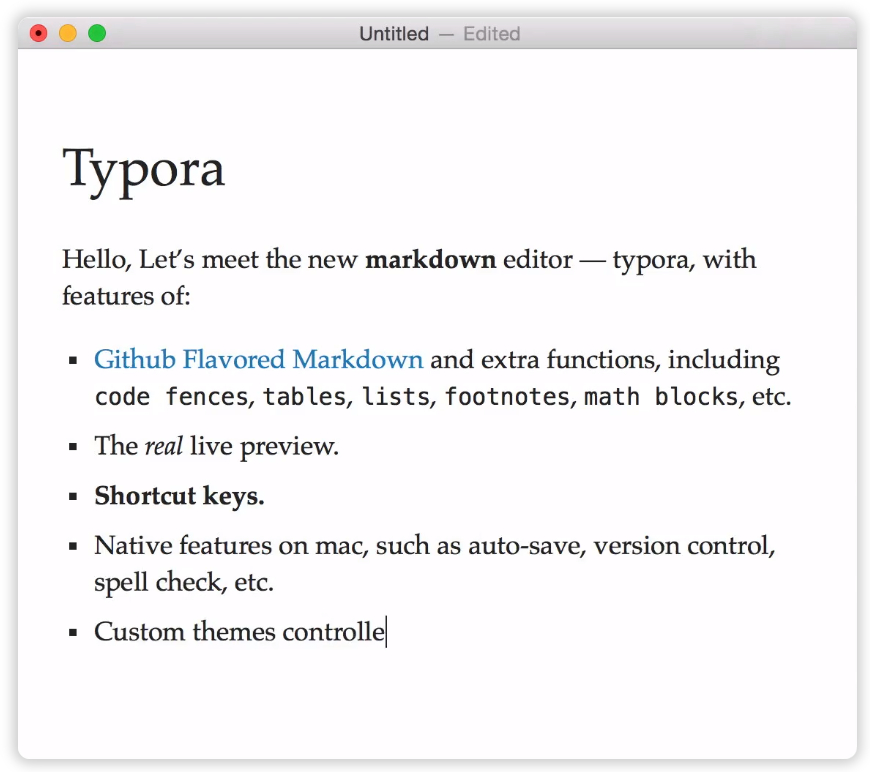The image size is (870, 772).
Task: Open the Github Flavored Markdown link
Action: [259, 360]
